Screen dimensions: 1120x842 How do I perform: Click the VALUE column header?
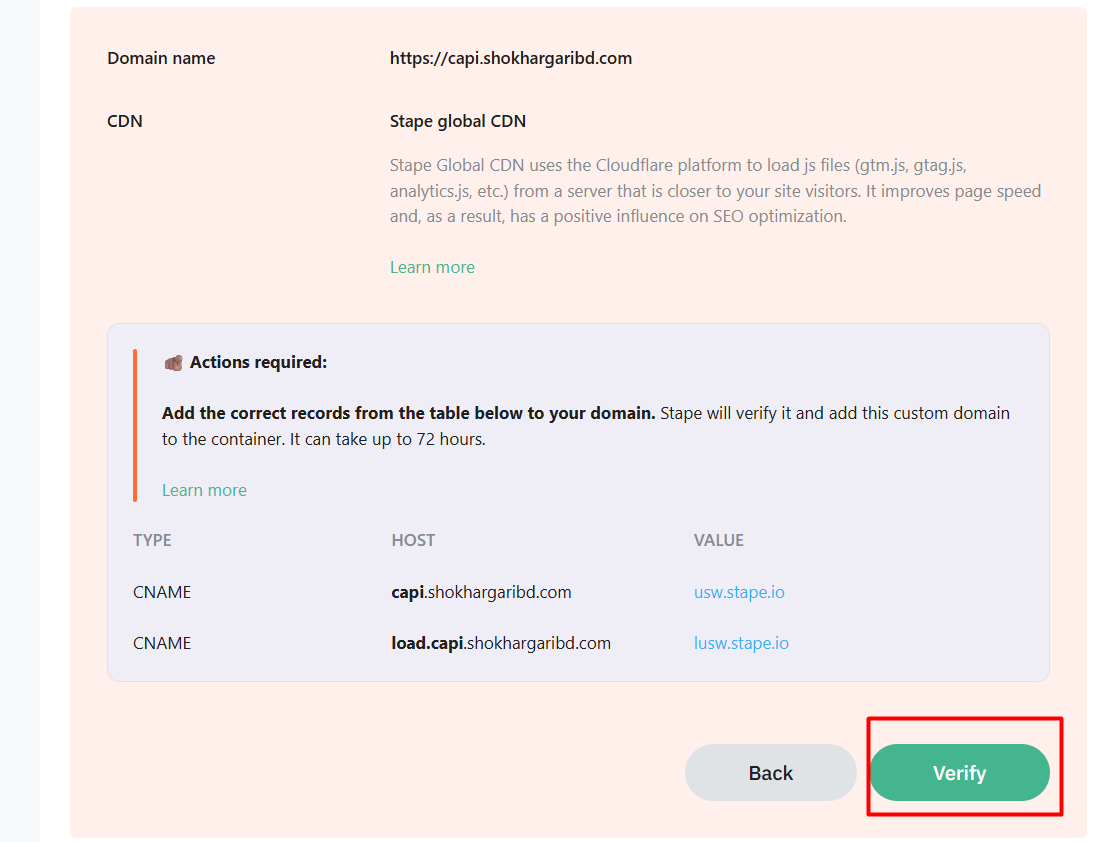718,540
